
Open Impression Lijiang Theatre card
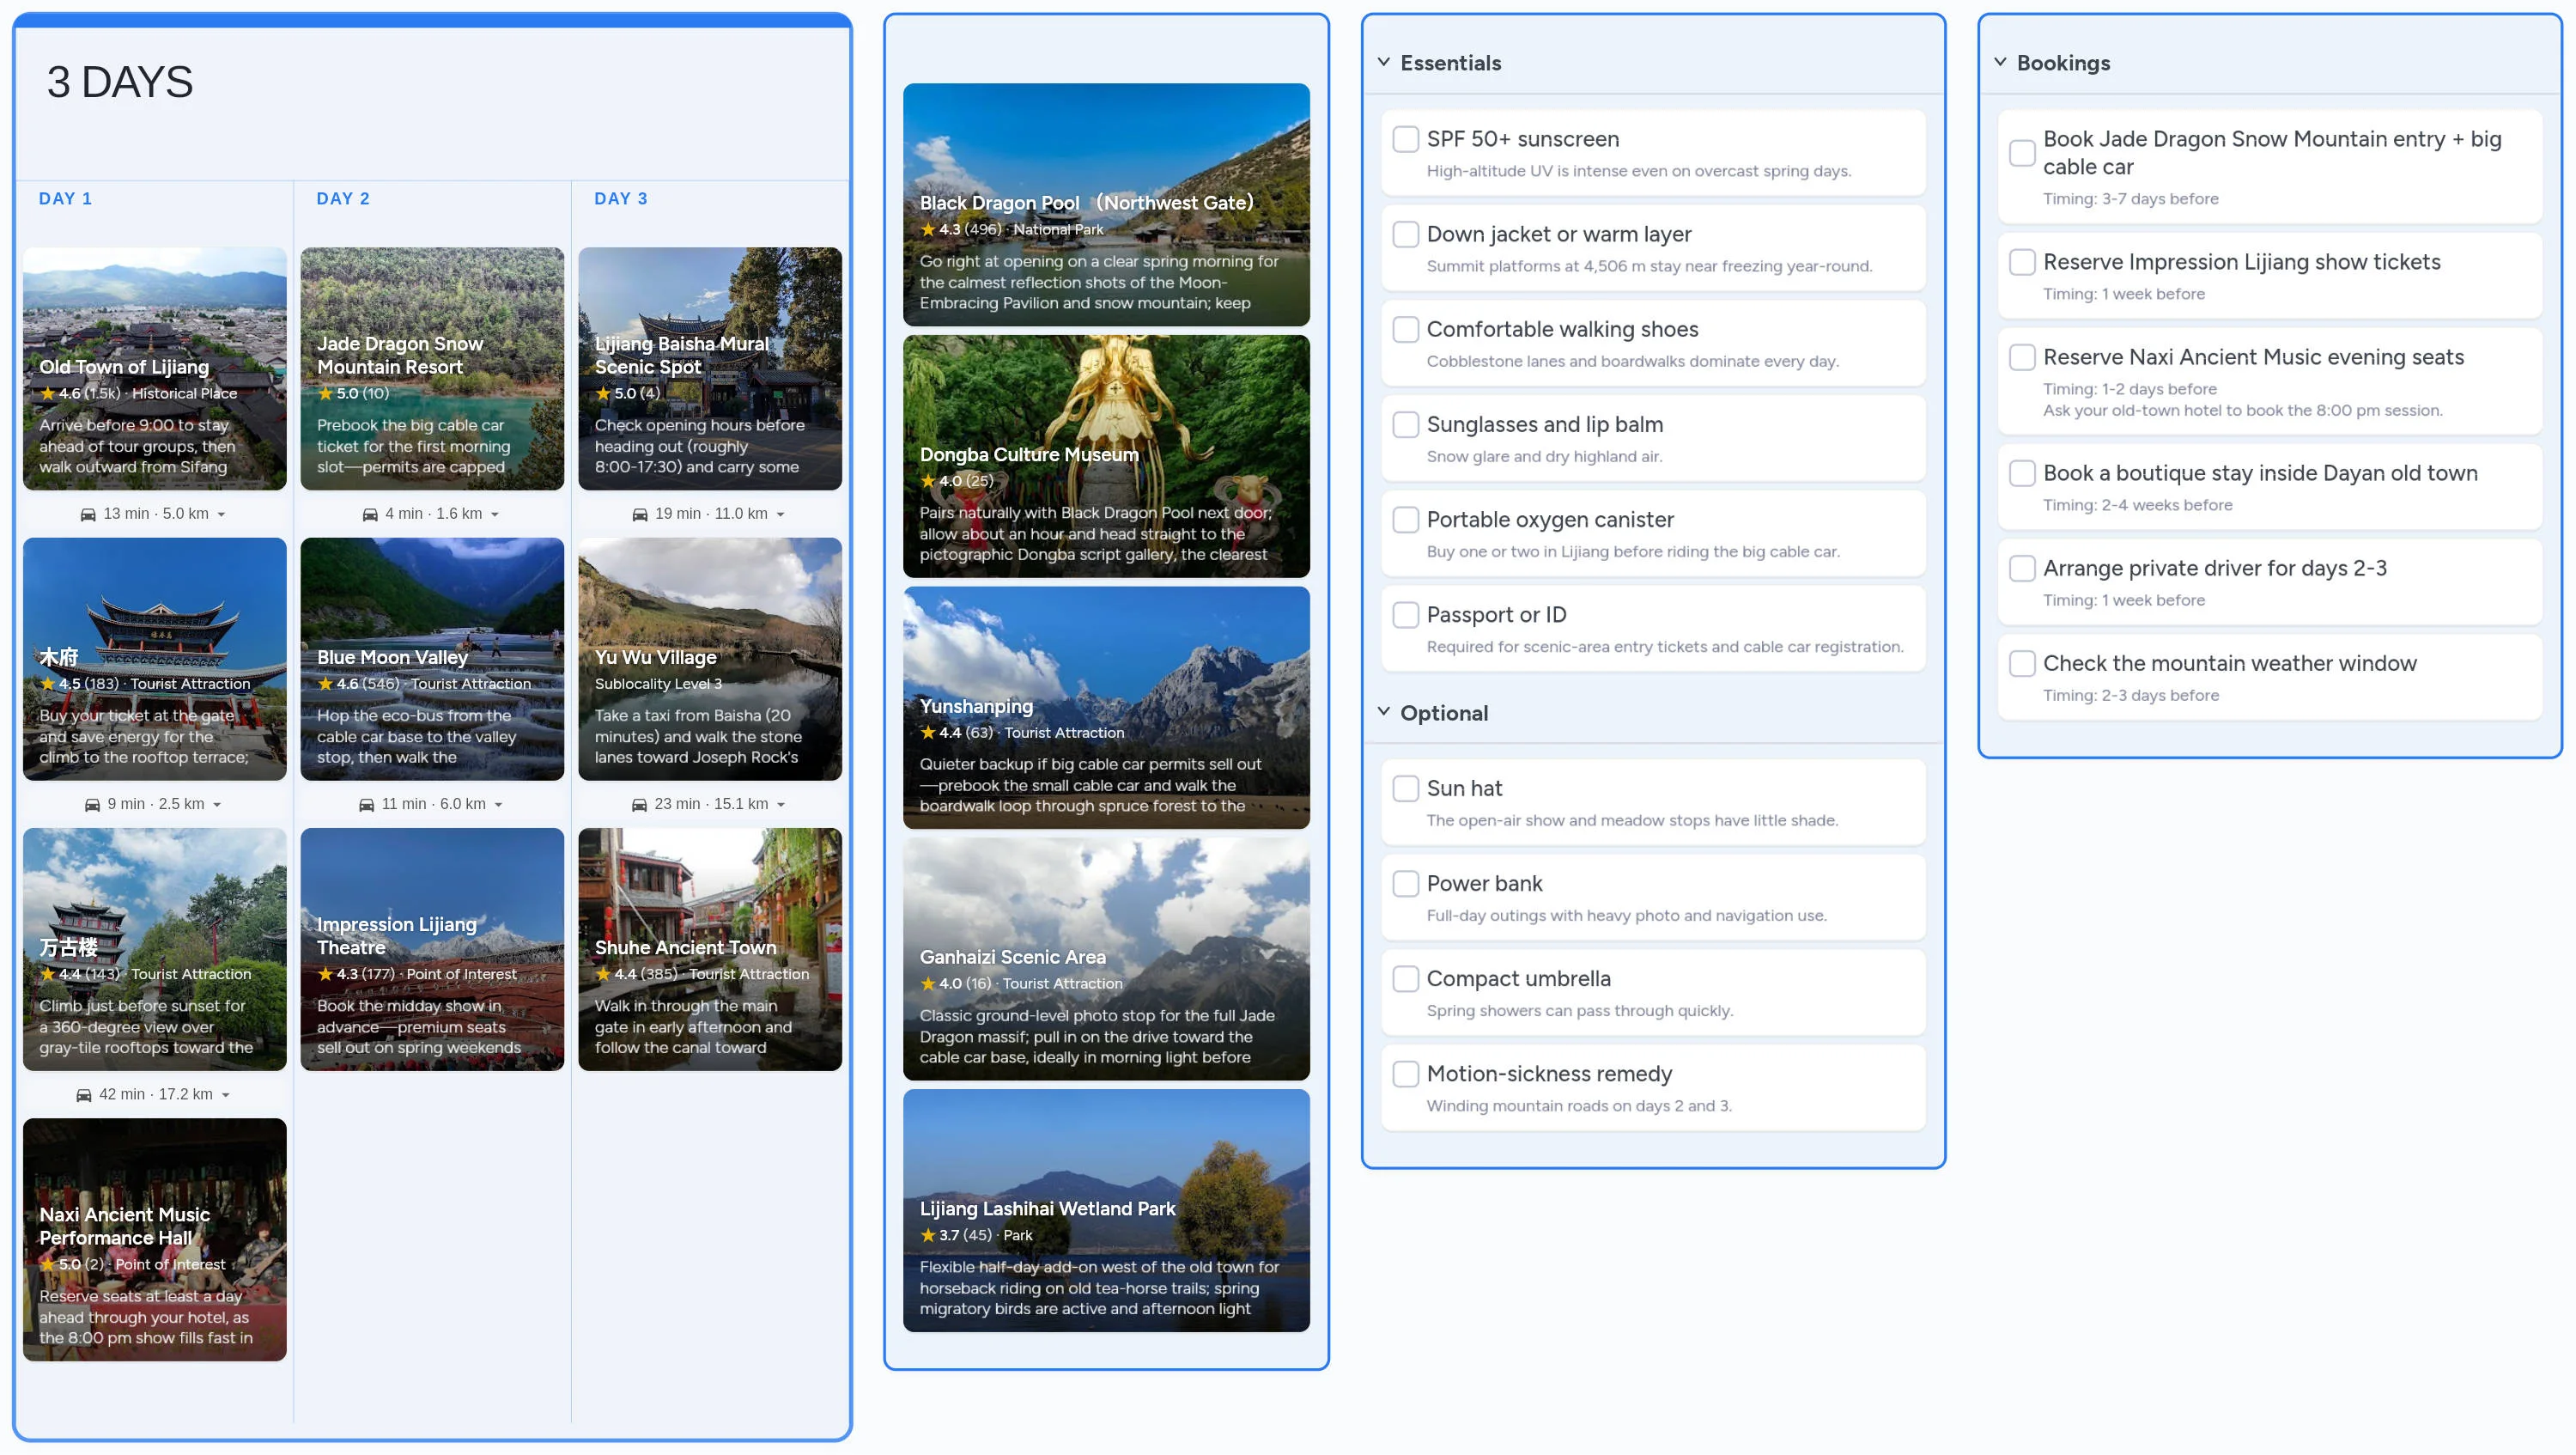pyautogui.click(x=432, y=949)
